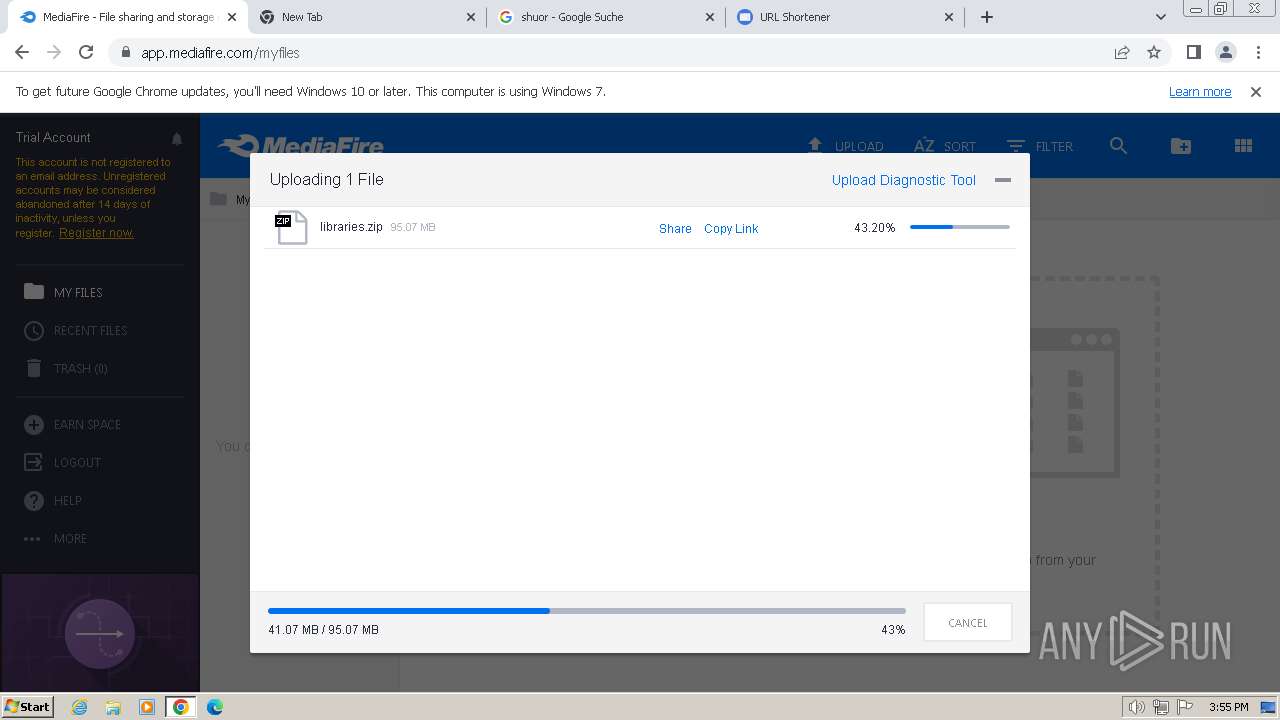This screenshot has width=1280, height=720.
Task: Click the Earn Space plus icon
Action: tap(34, 424)
